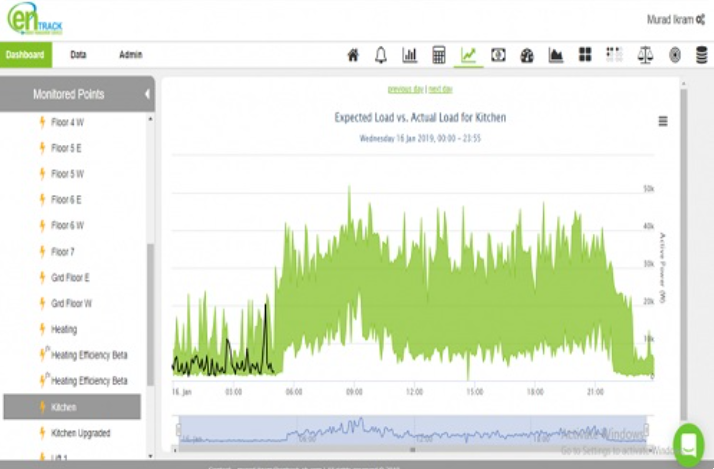Select Heating in Monitored Points list
The image size is (714, 469).
pos(64,329)
